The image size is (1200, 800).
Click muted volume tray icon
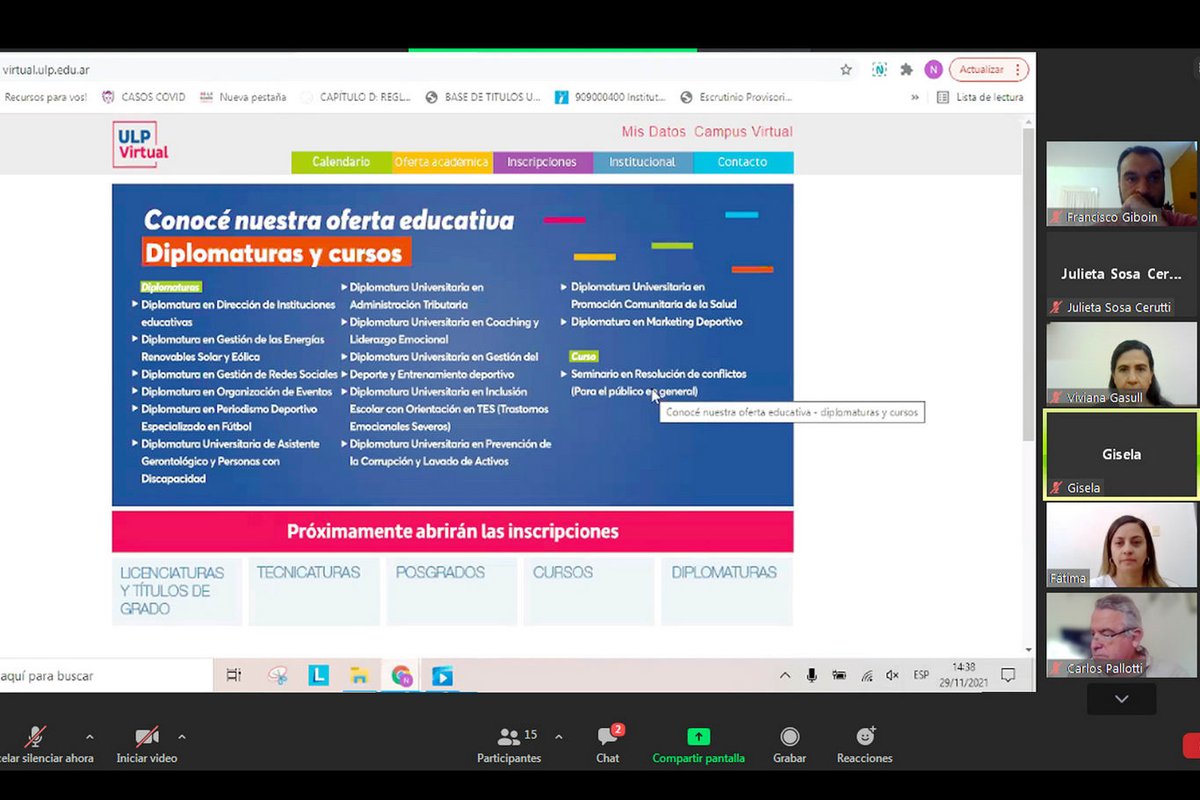pyautogui.click(x=893, y=676)
